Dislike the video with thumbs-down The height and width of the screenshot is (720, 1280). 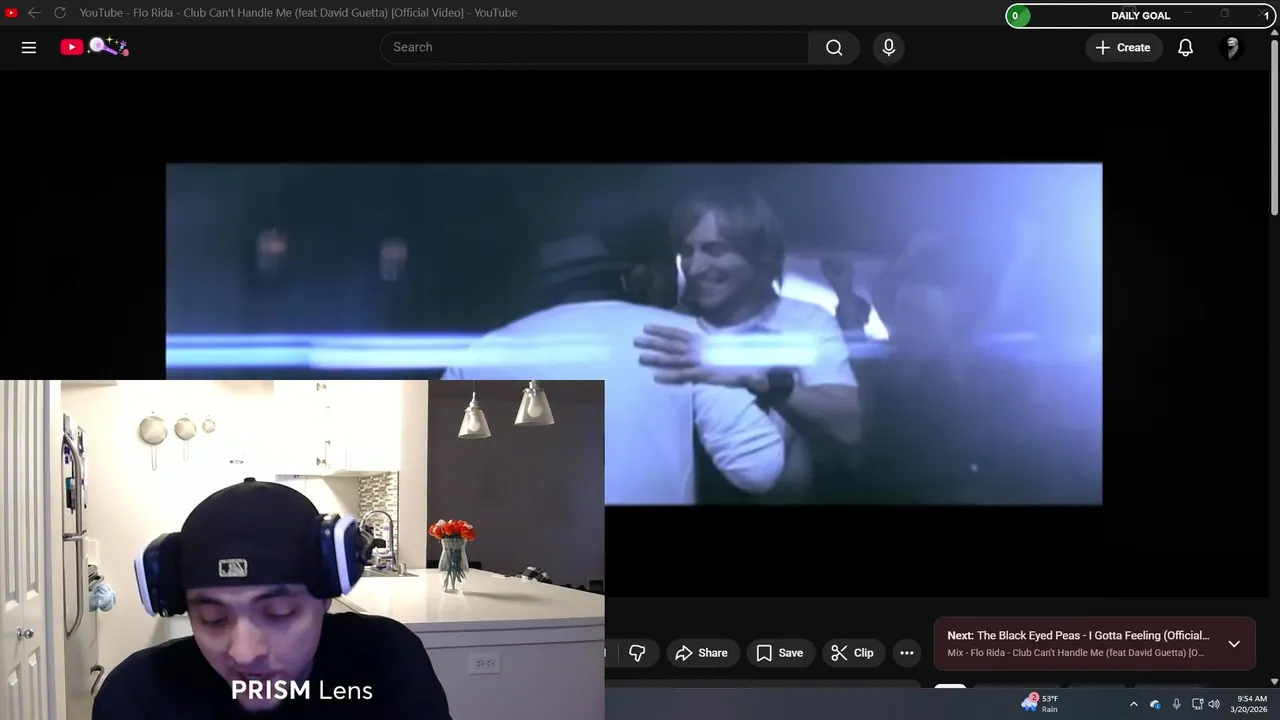[637, 653]
